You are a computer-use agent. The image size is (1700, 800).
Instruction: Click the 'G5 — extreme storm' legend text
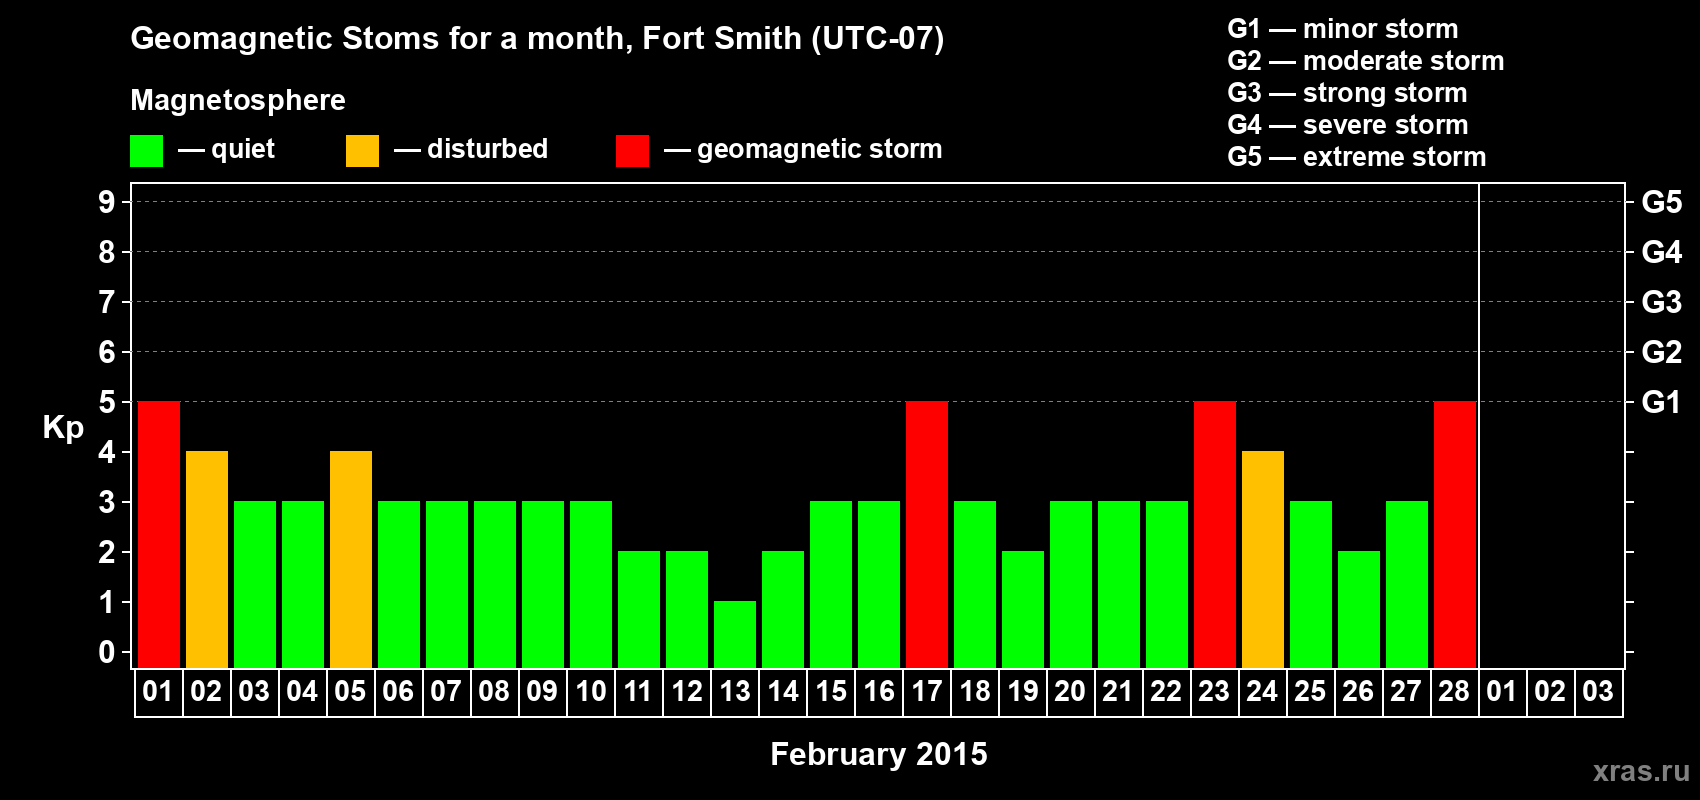pos(1357,157)
